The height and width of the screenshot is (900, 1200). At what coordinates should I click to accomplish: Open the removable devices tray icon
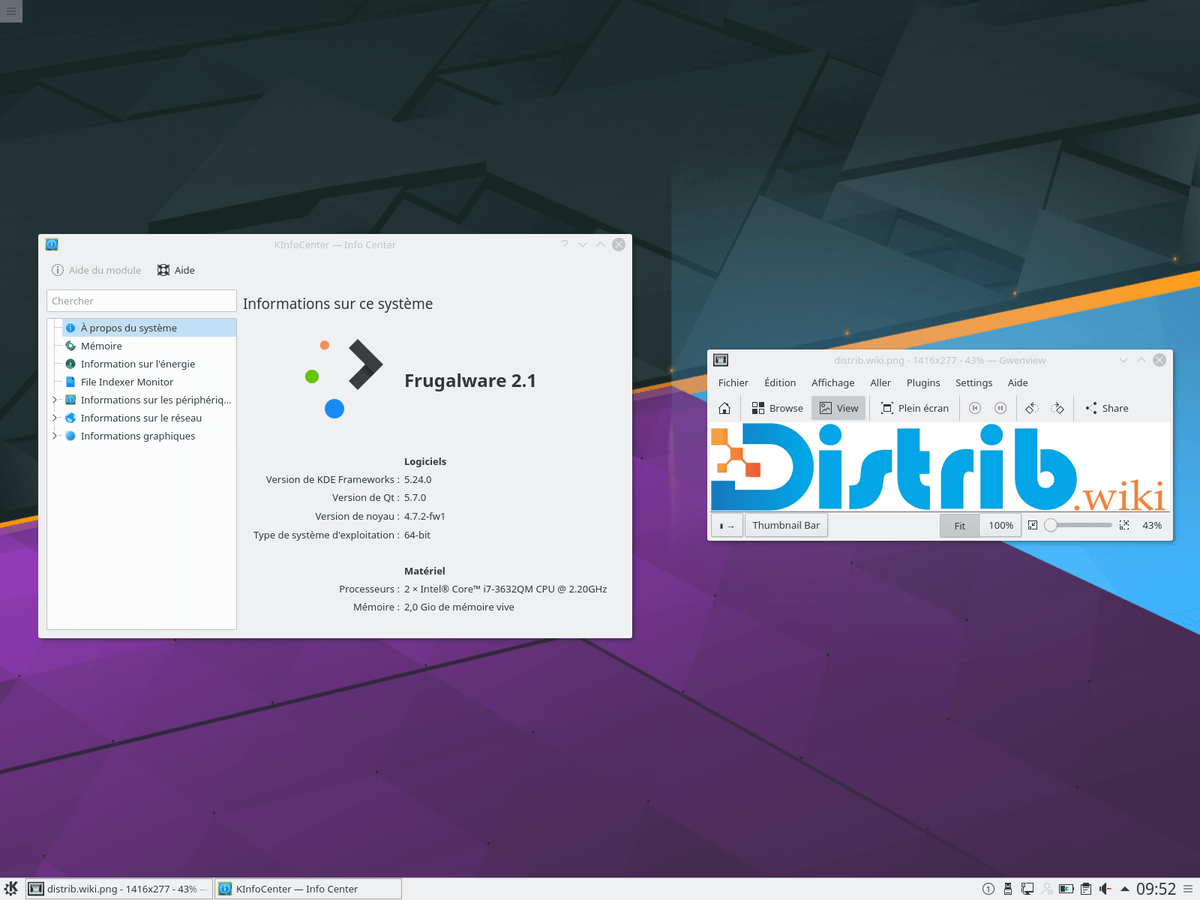(x=1008, y=889)
